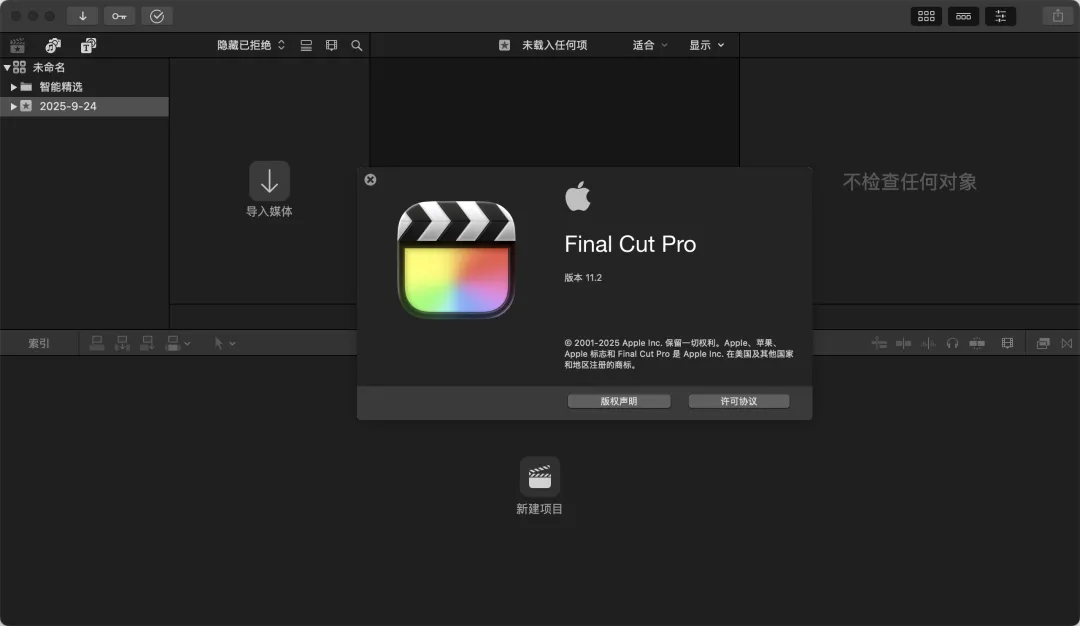Click the 版权声明 button
This screenshot has width=1080, height=626.
coord(619,401)
